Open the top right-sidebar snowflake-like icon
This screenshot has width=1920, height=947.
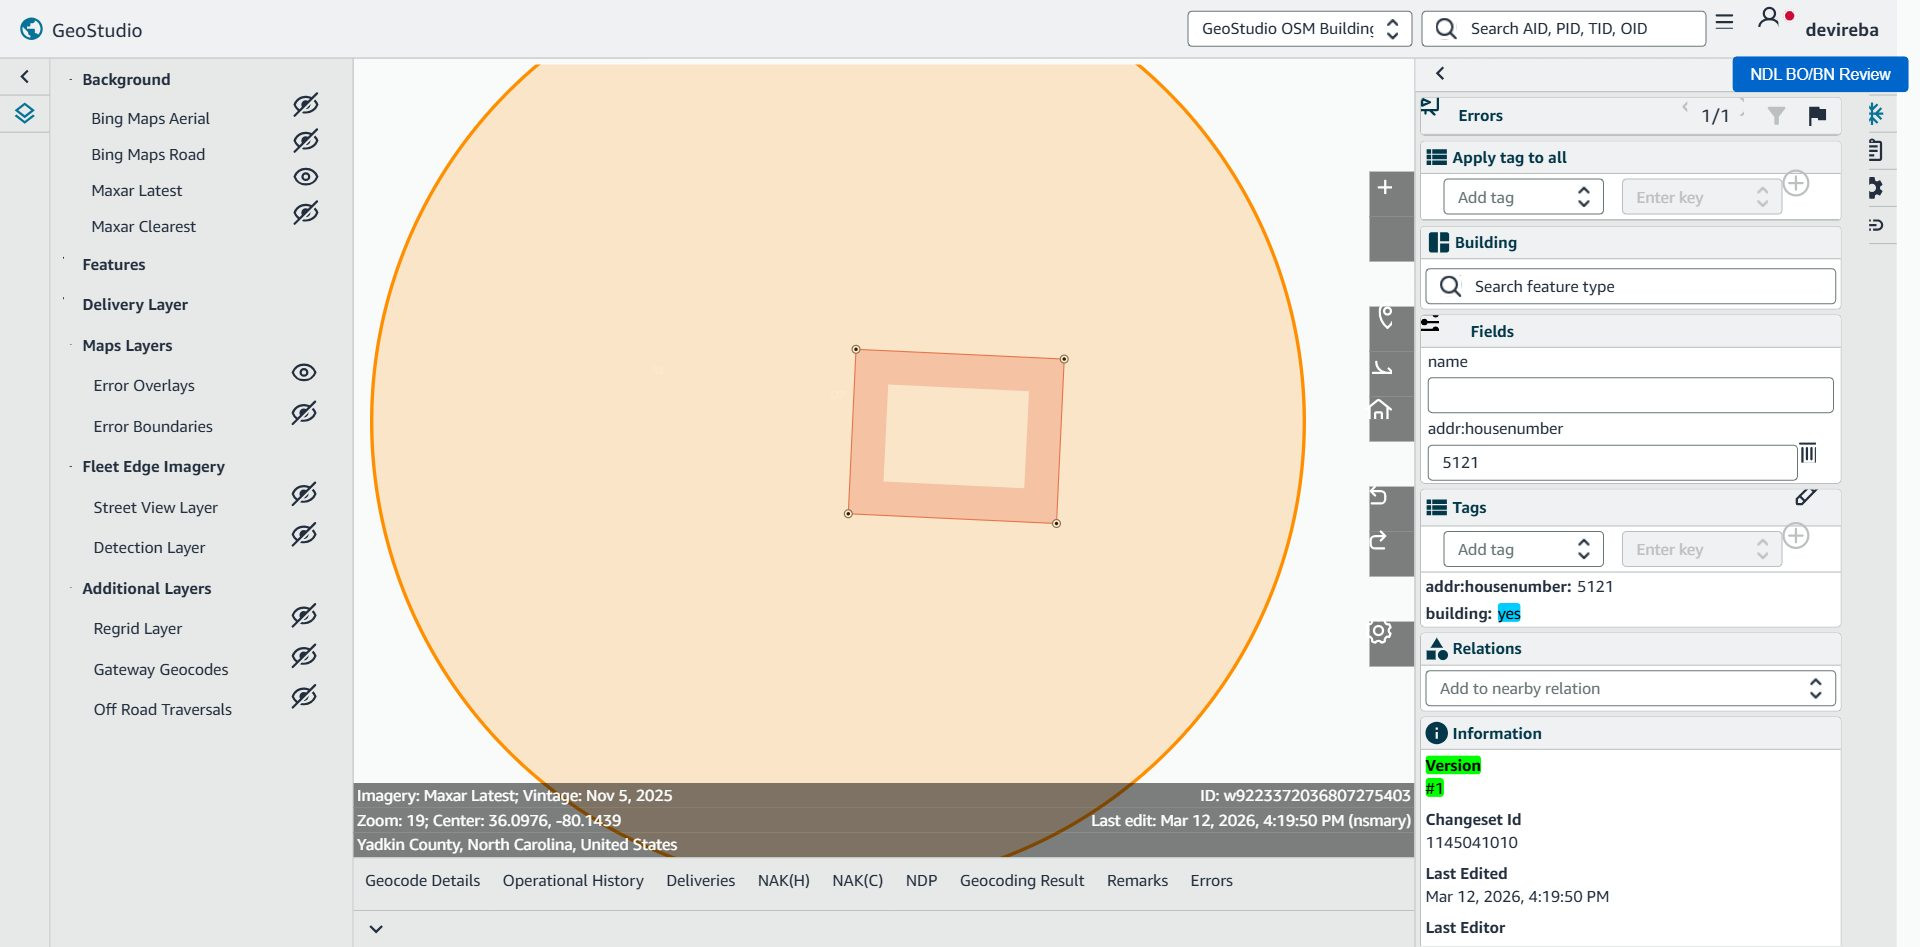(x=1875, y=114)
